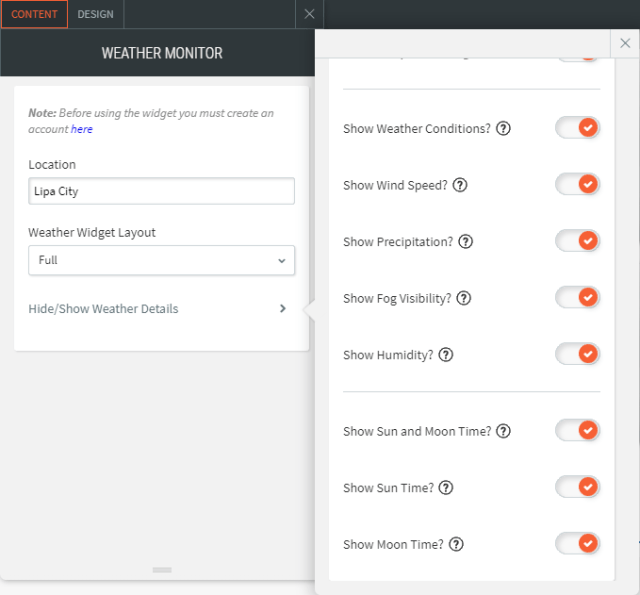
Task: Expand Hide/Show Weather Details section
Action: (x=158, y=309)
